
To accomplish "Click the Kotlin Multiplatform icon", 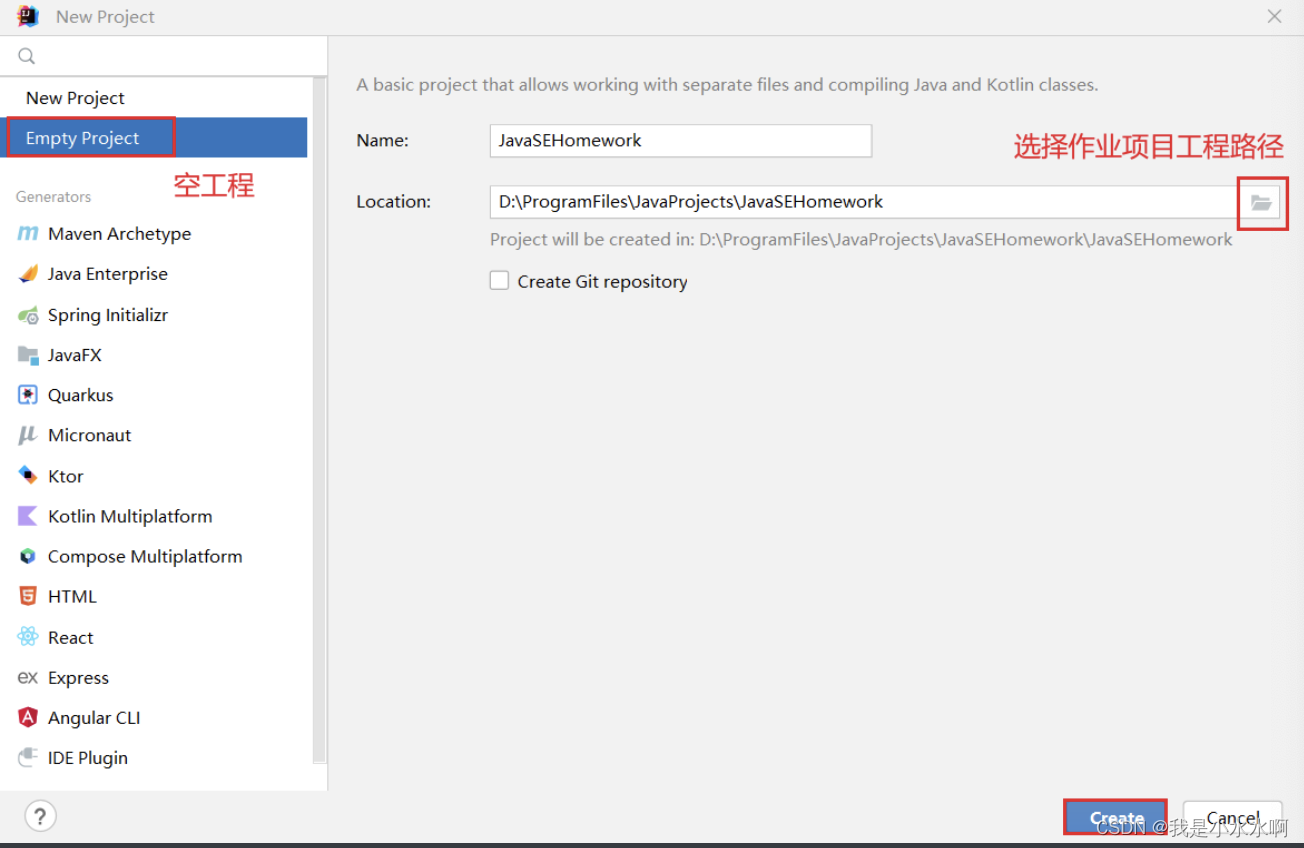I will (x=28, y=516).
